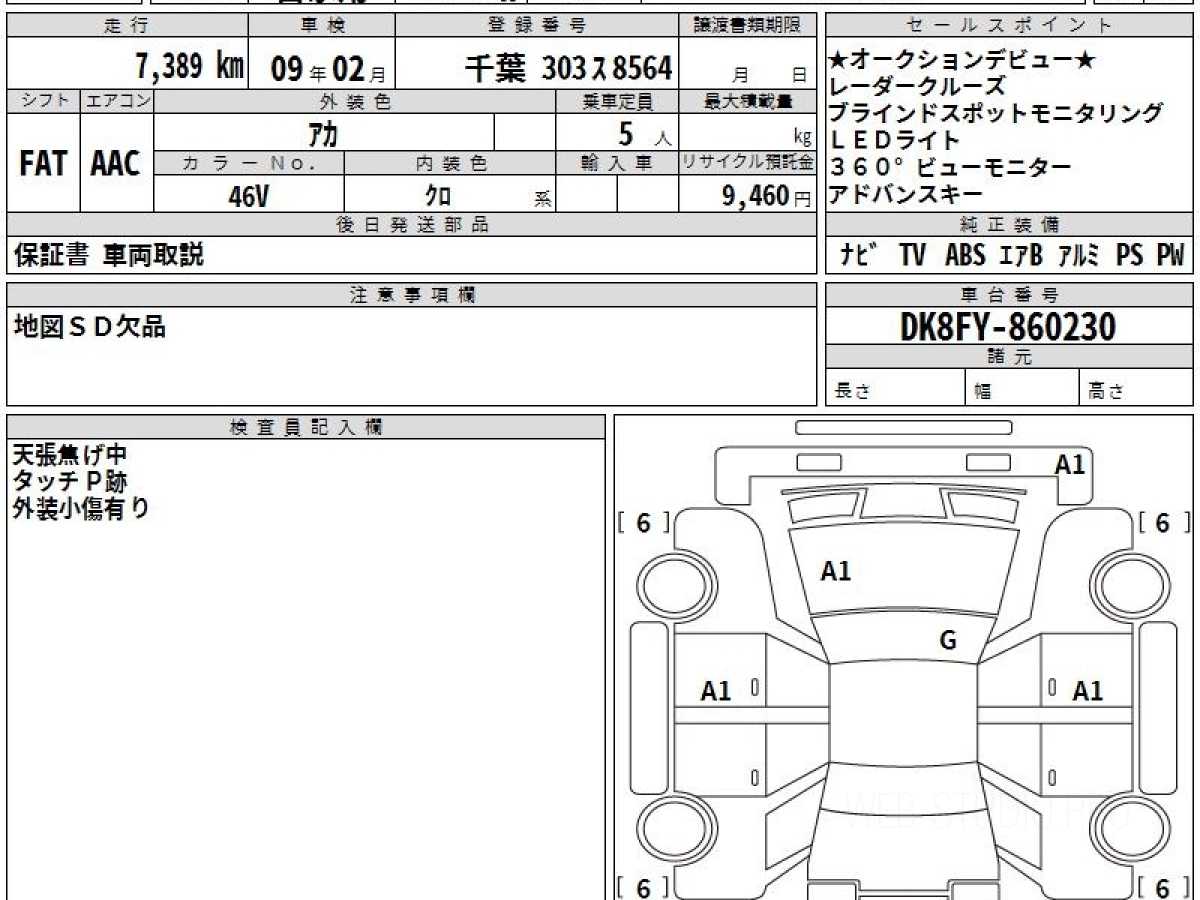Click inspector note タッチP跡
Viewport: 1200px width, 900px height.
[x=70, y=481]
